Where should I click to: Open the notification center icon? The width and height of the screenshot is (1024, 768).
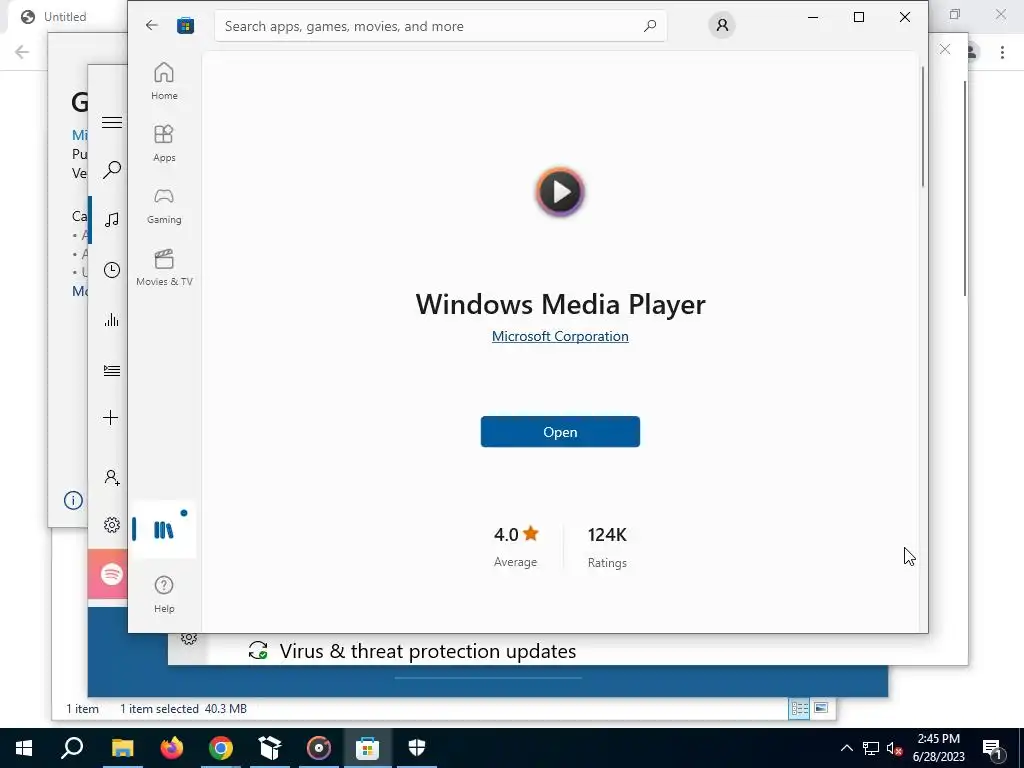[x=992, y=748]
